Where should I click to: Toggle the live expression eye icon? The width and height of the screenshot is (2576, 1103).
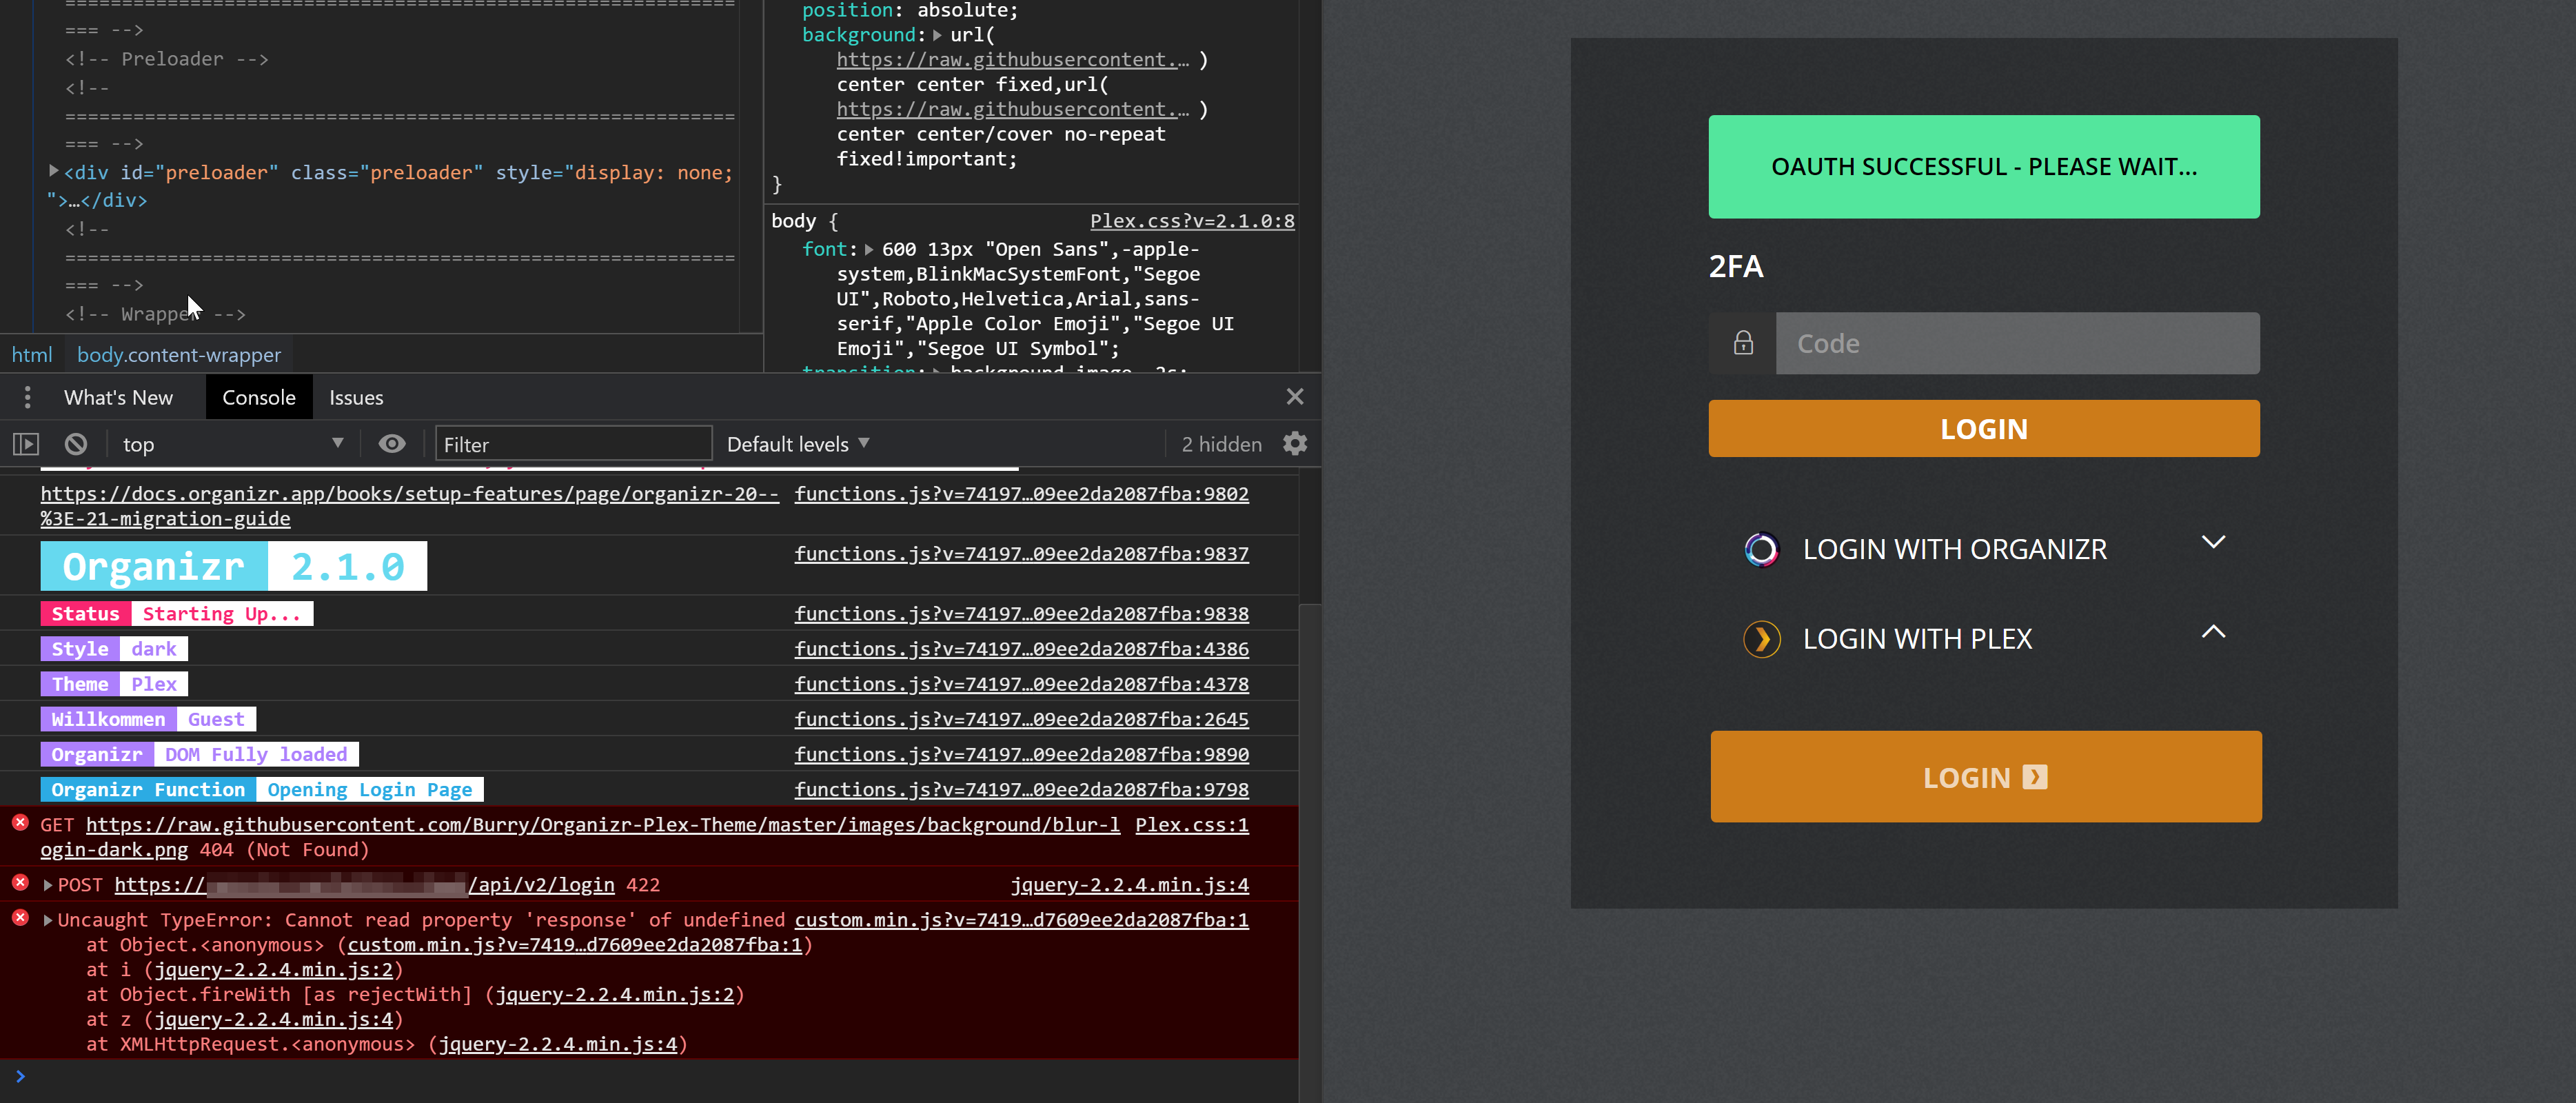coord(392,444)
